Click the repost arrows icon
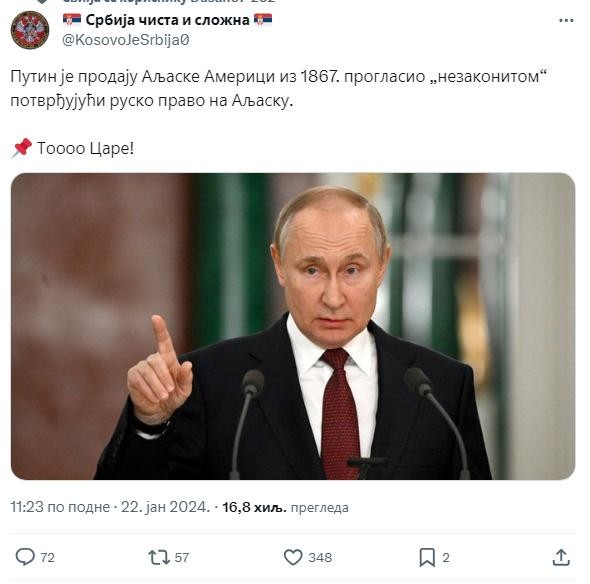The height and width of the screenshot is (584, 590). pyautogui.click(x=159, y=557)
